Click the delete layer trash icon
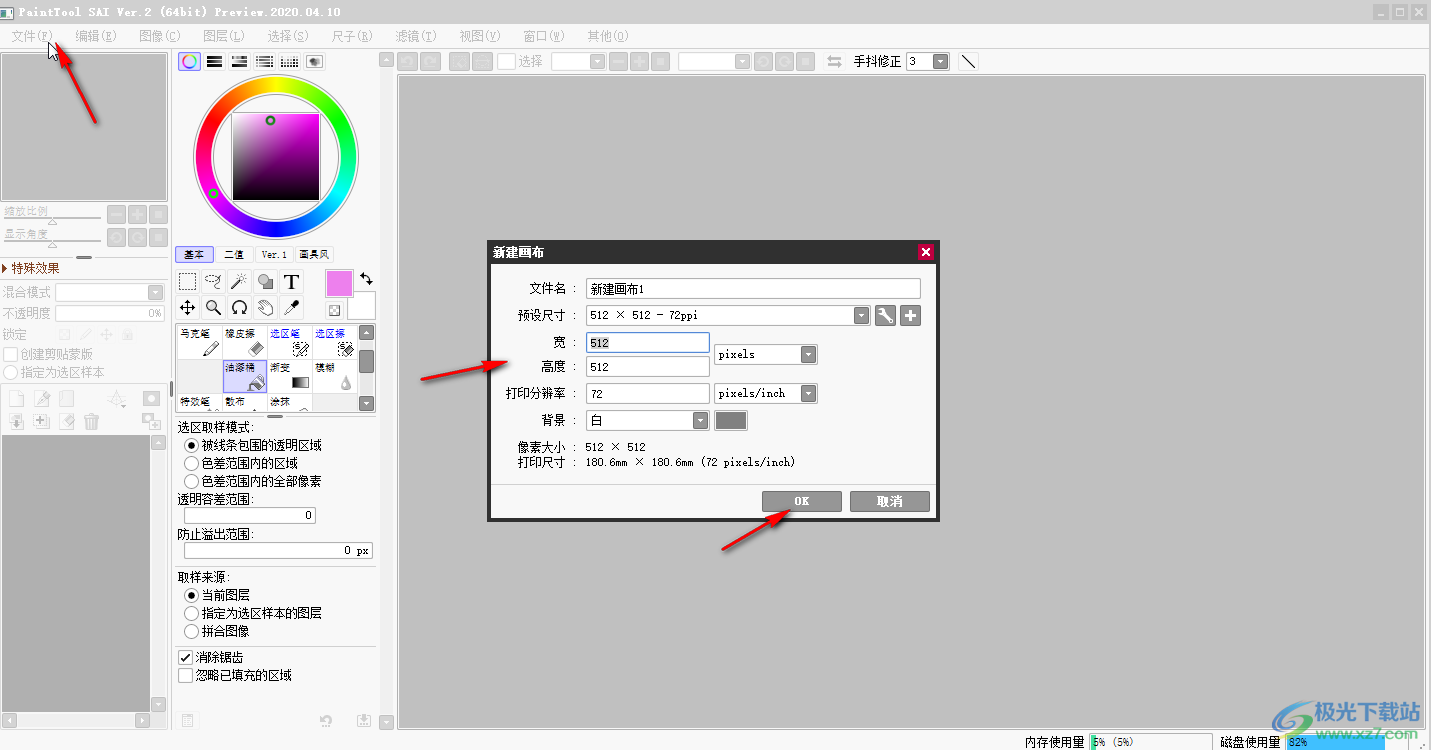This screenshot has height=750, width=1431. [92, 422]
